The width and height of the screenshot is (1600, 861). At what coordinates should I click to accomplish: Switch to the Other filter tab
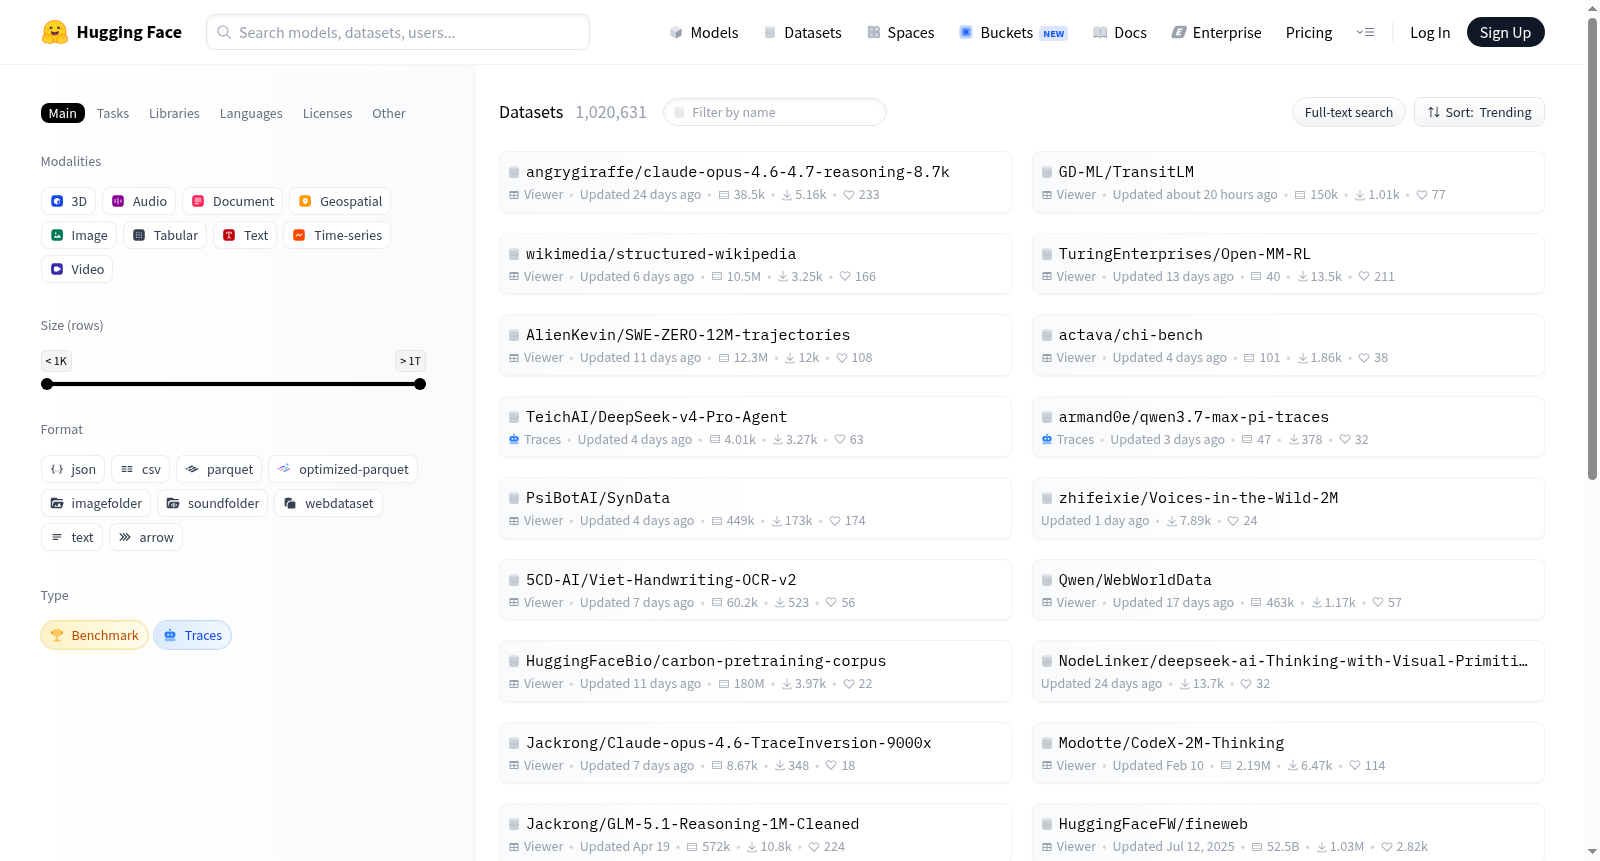pos(389,113)
